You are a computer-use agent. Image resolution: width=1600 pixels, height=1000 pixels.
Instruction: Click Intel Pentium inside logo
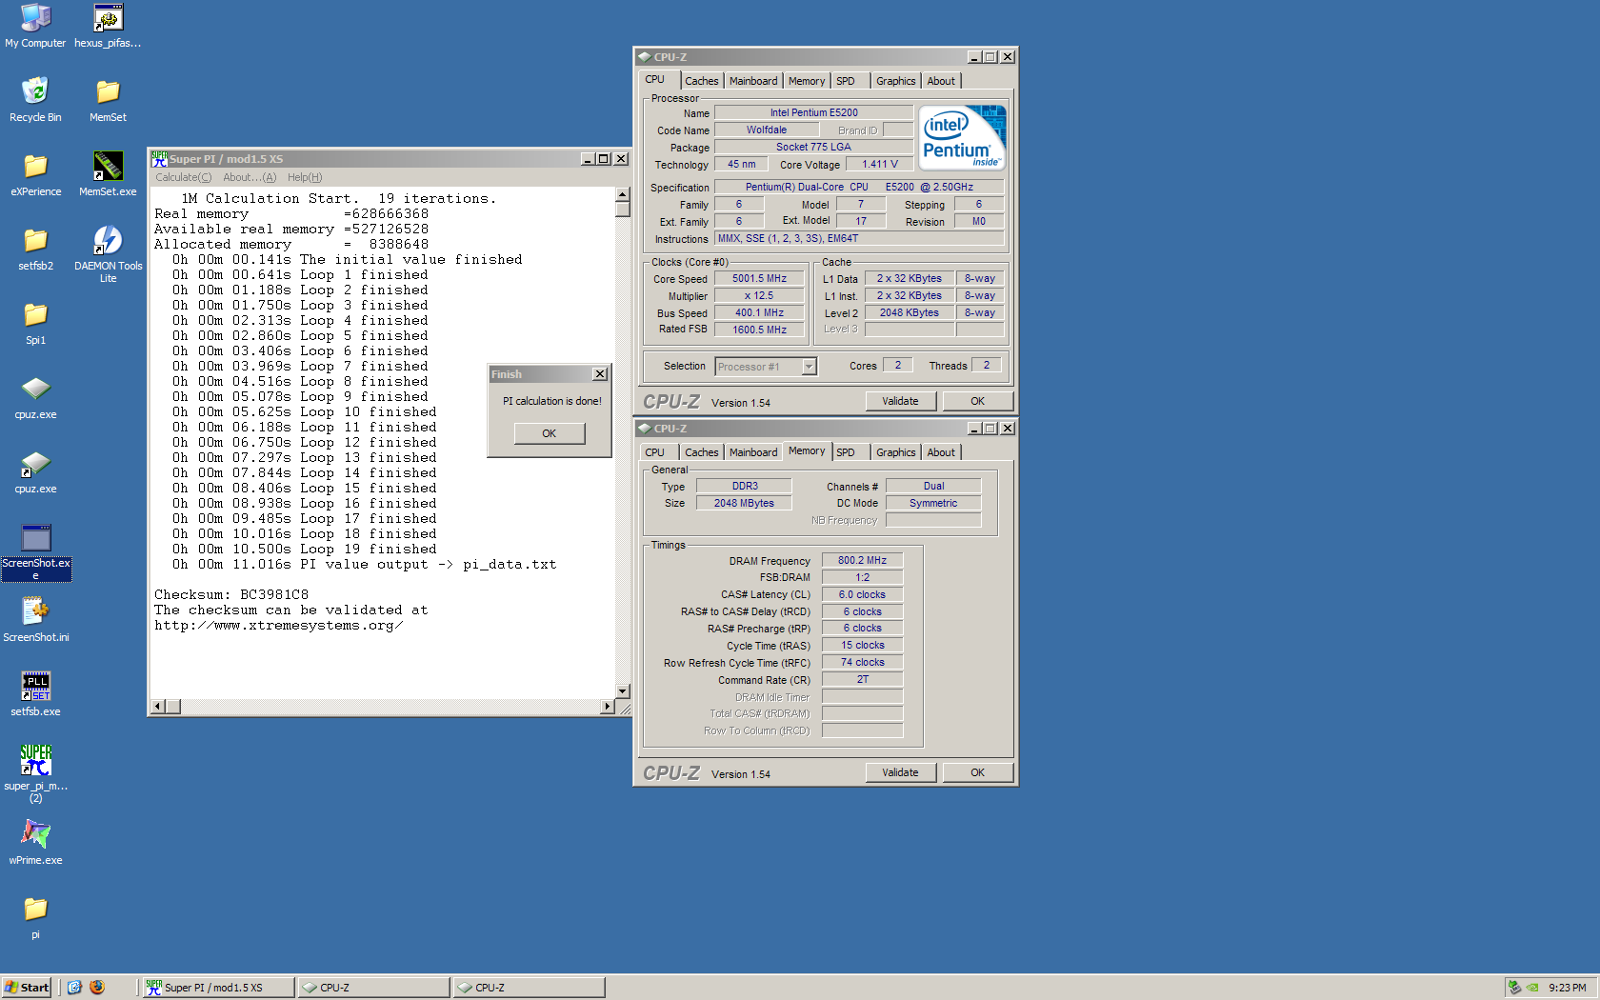coord(961,138)
